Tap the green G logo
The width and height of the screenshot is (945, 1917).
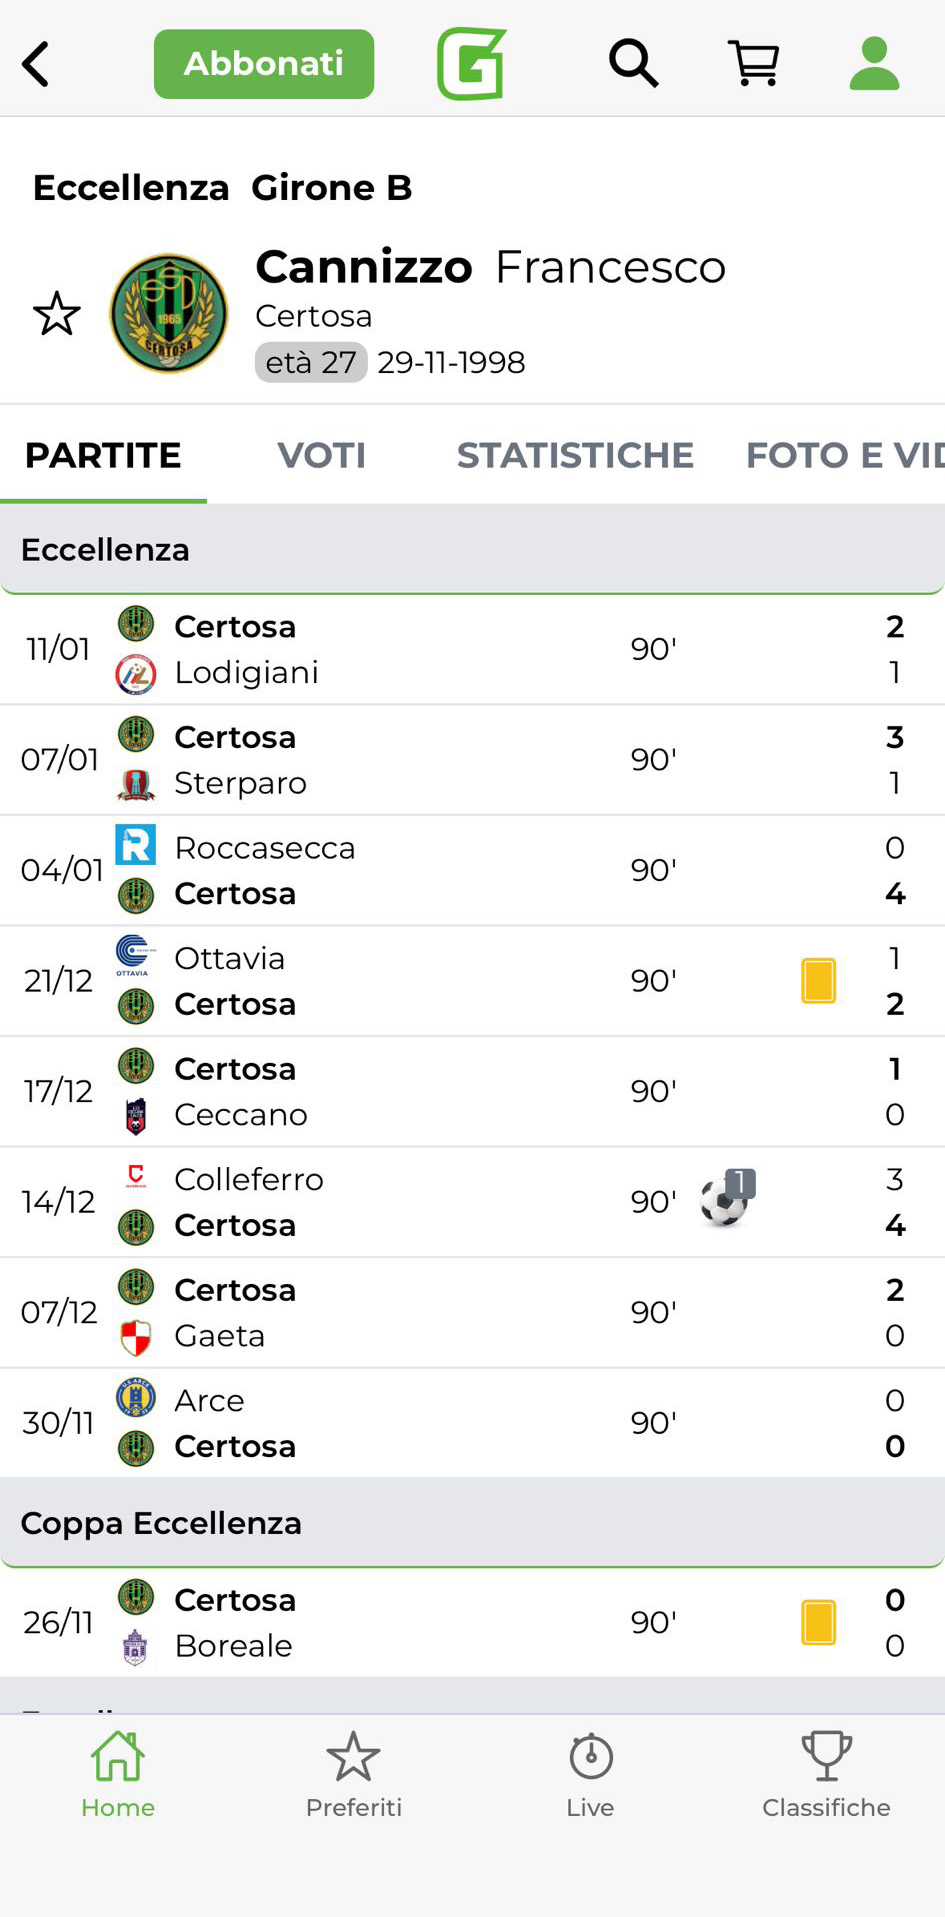471,65
